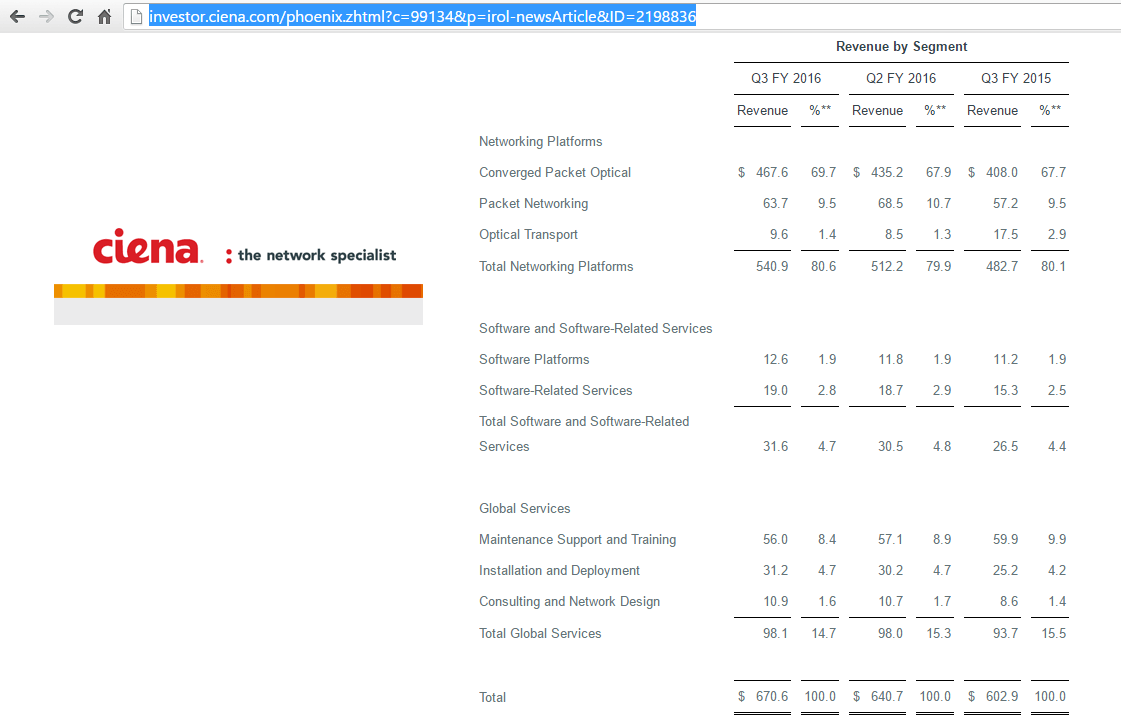Click the Q3 FY 2015 column header
Screen dimensions: 1121x723
pos(1016,79)
